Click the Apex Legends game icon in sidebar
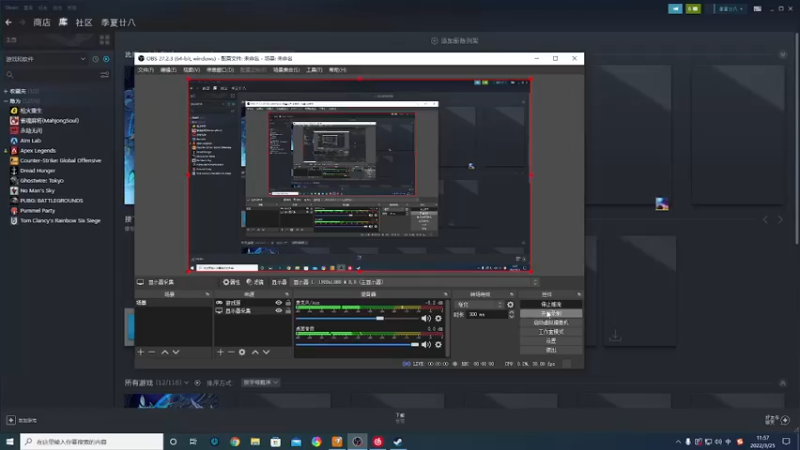The width and height of the screenshot is (800, 450). pos(14,151)
